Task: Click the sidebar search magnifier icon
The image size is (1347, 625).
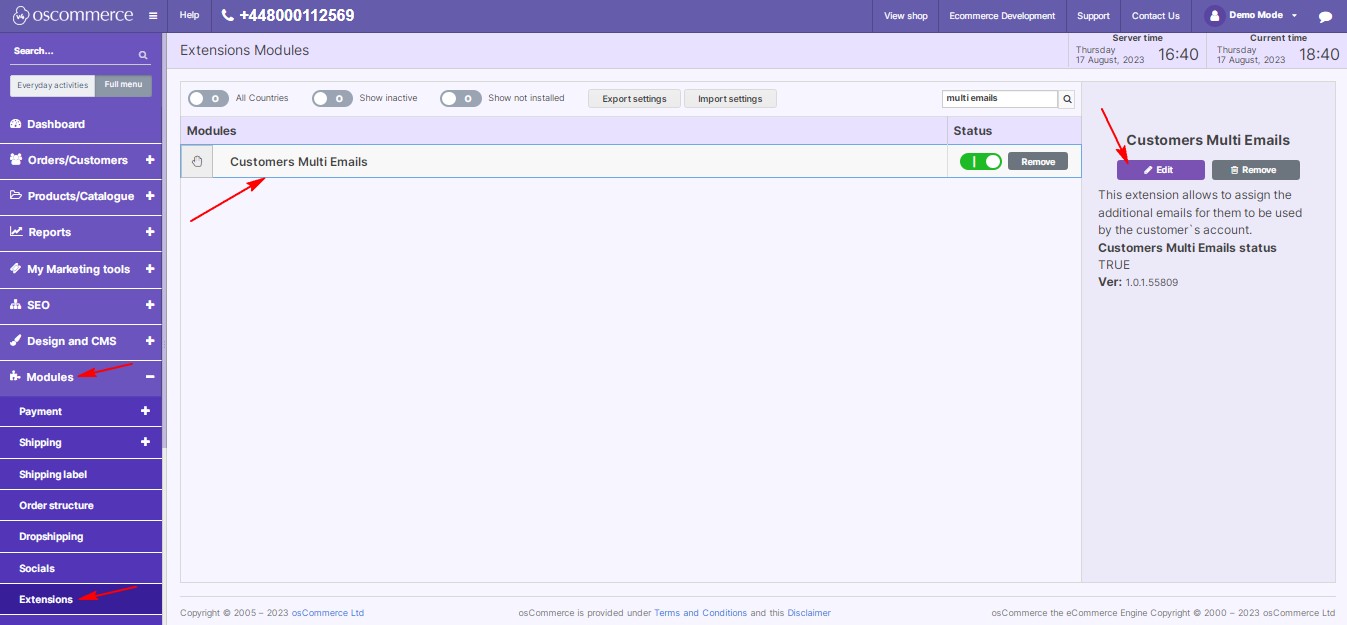Action: pos(143,55)
